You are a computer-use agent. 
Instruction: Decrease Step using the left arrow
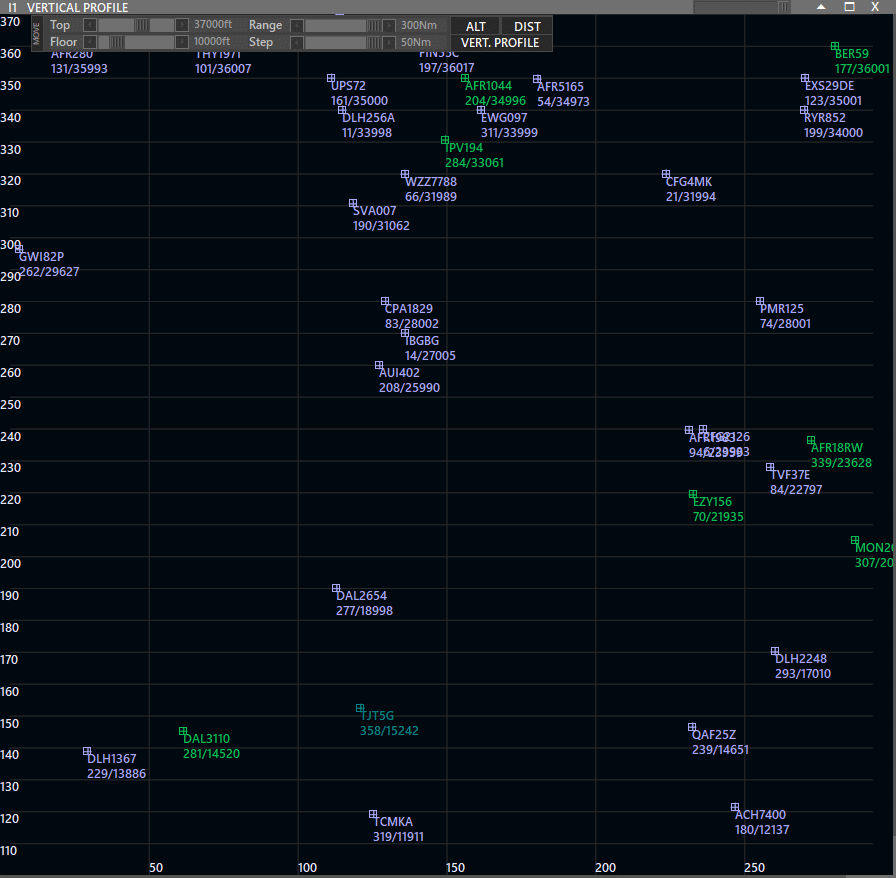[296, 42]
